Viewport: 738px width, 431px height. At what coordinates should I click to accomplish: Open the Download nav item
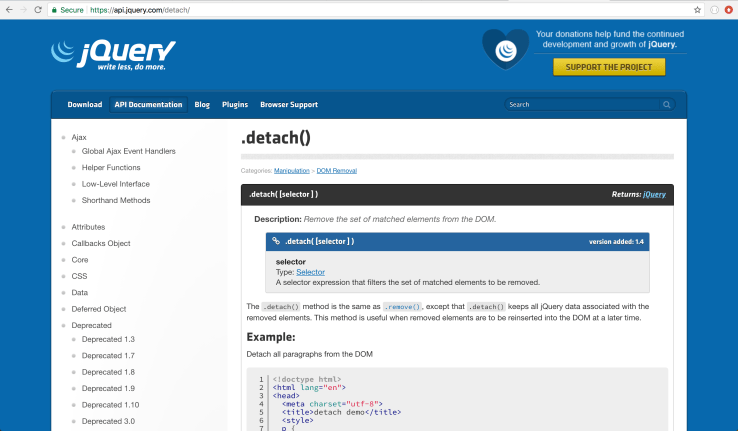[x=85, y=104]
